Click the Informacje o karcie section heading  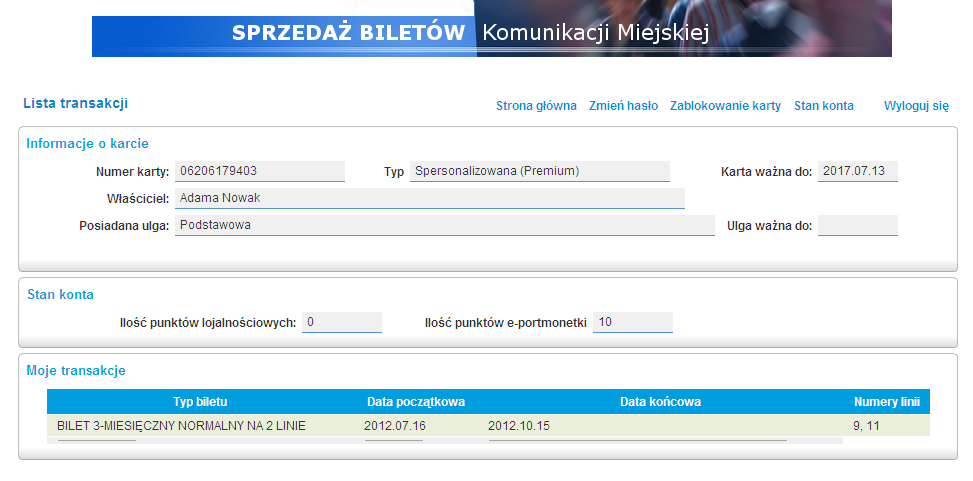pos(87,143)
